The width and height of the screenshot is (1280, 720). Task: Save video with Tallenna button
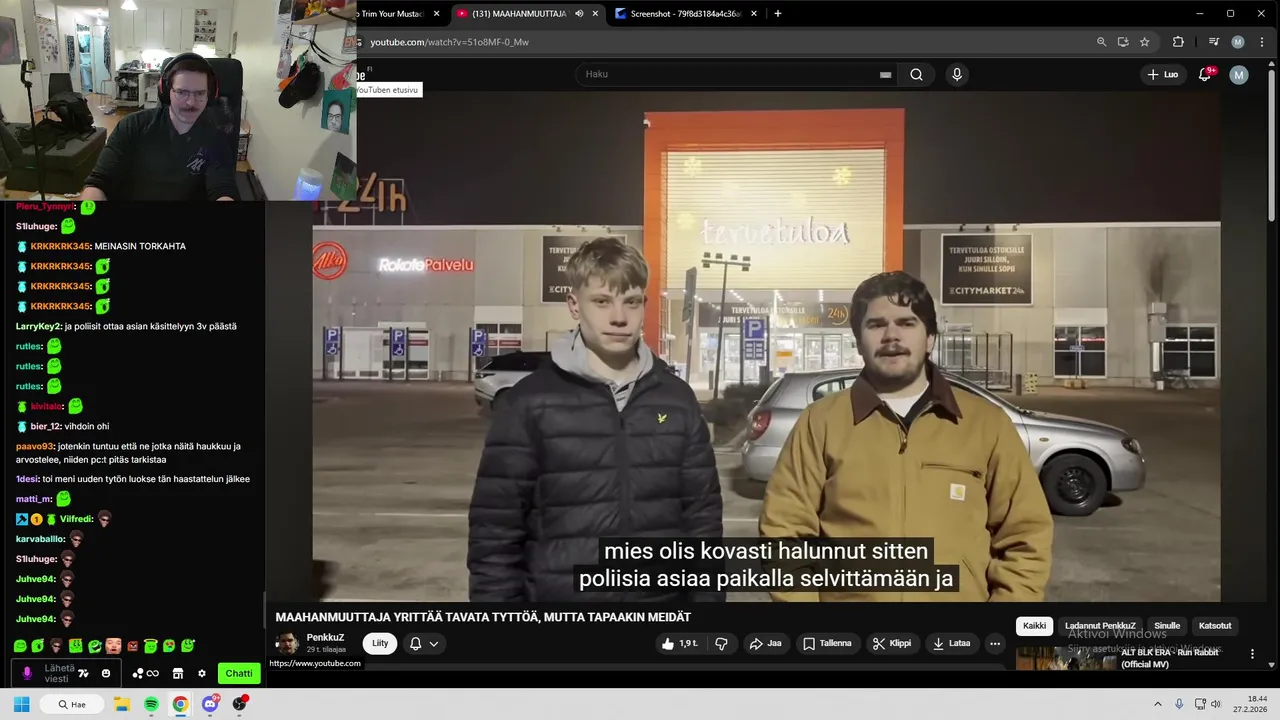tap(828, 643)
